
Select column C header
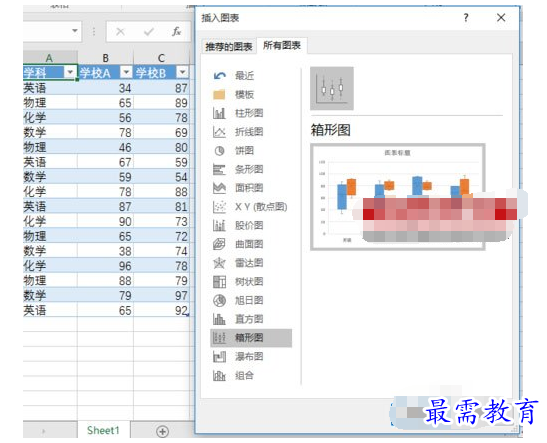161,58
